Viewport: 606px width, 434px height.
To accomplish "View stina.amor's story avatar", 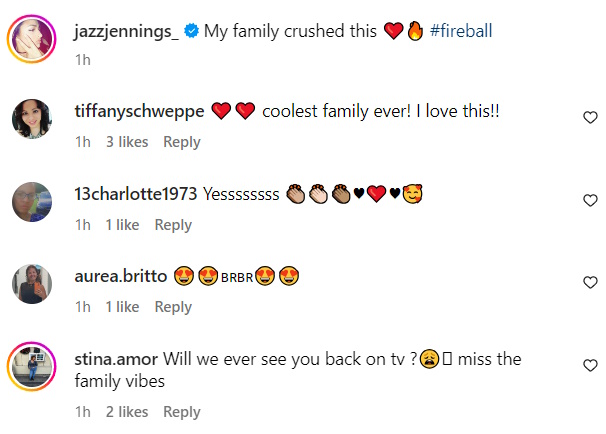I will coord(32,366).
